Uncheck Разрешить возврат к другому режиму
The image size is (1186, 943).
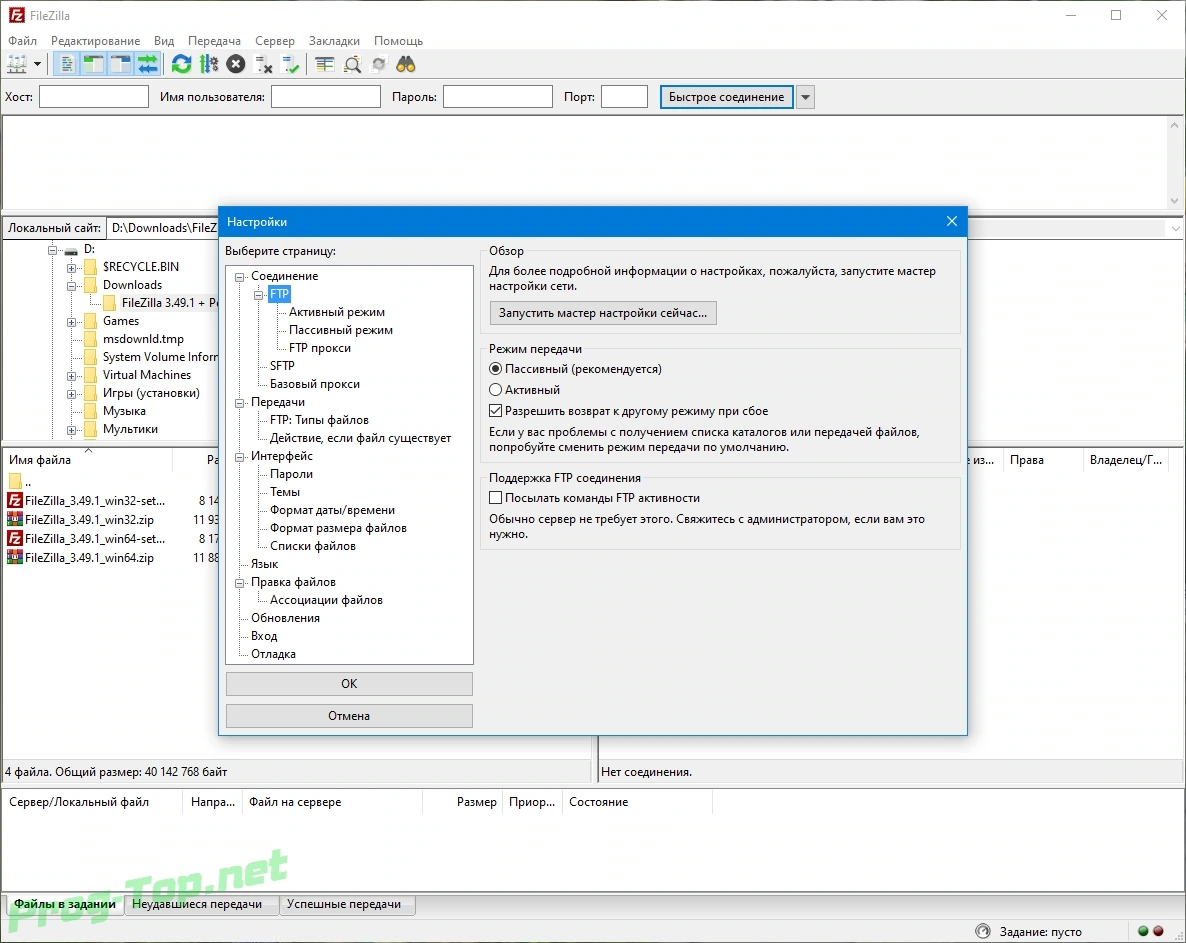(495, 411)
